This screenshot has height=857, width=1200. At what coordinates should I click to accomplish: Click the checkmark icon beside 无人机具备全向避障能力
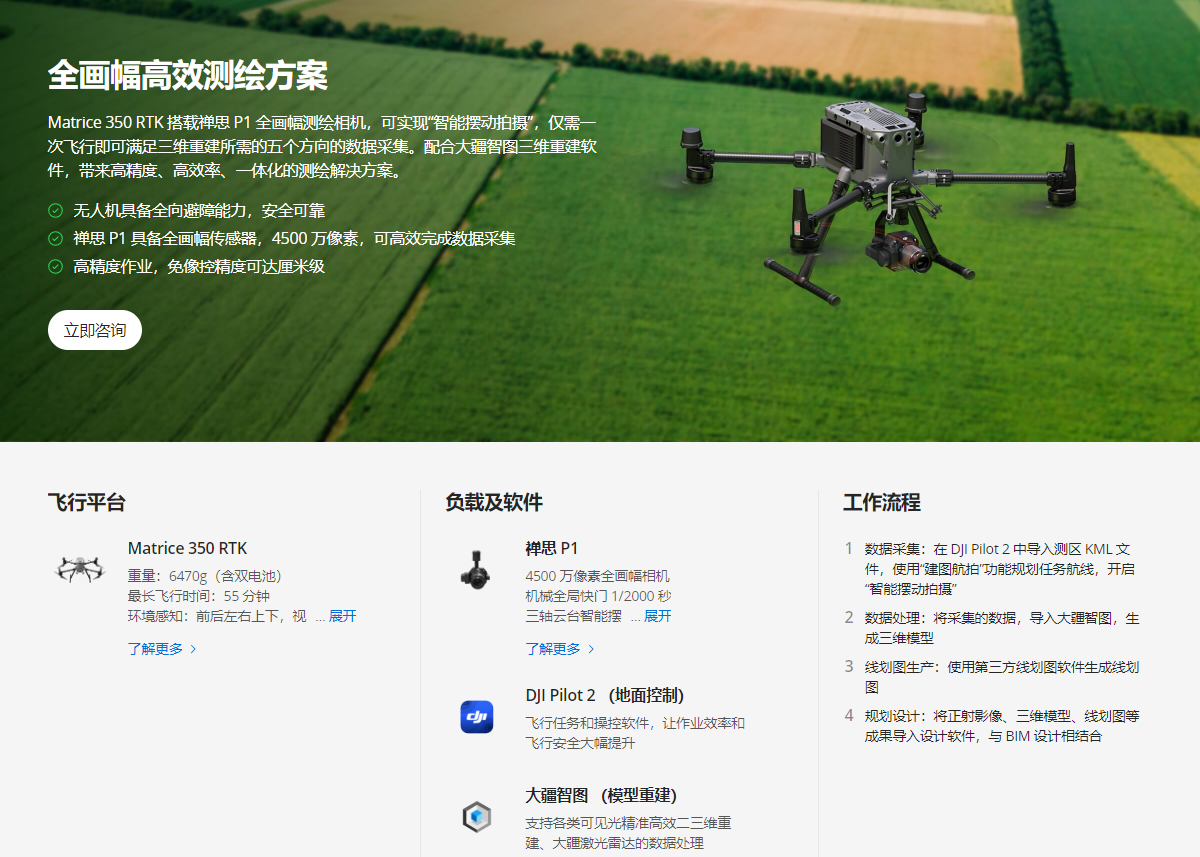[x=56, y=211]
